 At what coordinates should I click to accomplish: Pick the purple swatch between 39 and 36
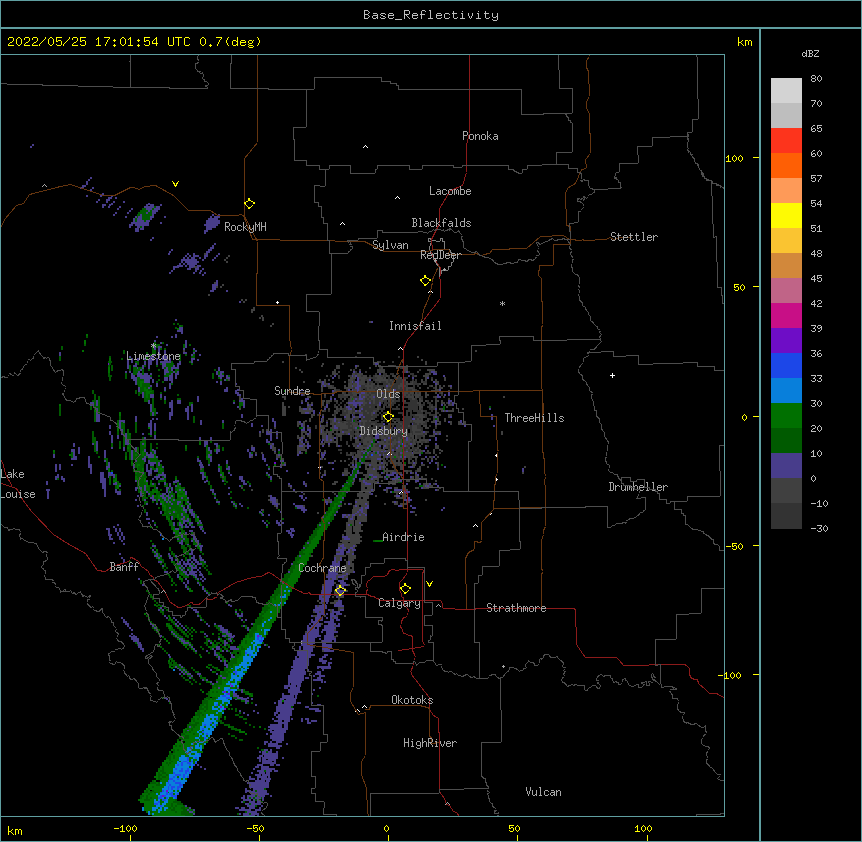(x=786, y=341)
